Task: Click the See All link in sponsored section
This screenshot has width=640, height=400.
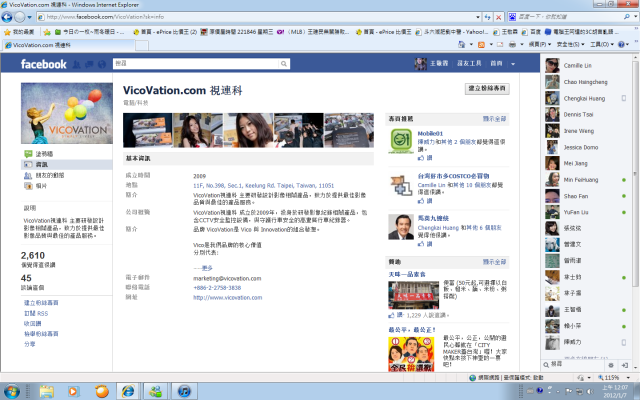Action: tap(494, 262)
